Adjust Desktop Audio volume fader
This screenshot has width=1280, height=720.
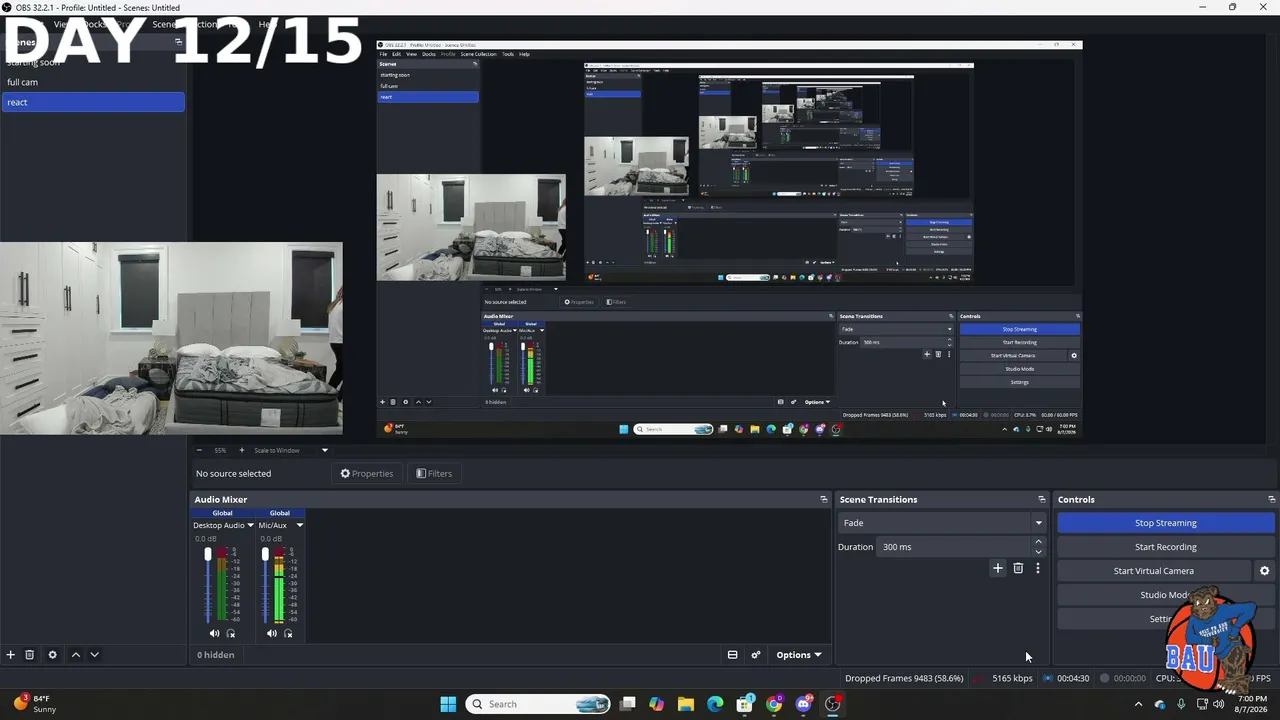point(208,554)
